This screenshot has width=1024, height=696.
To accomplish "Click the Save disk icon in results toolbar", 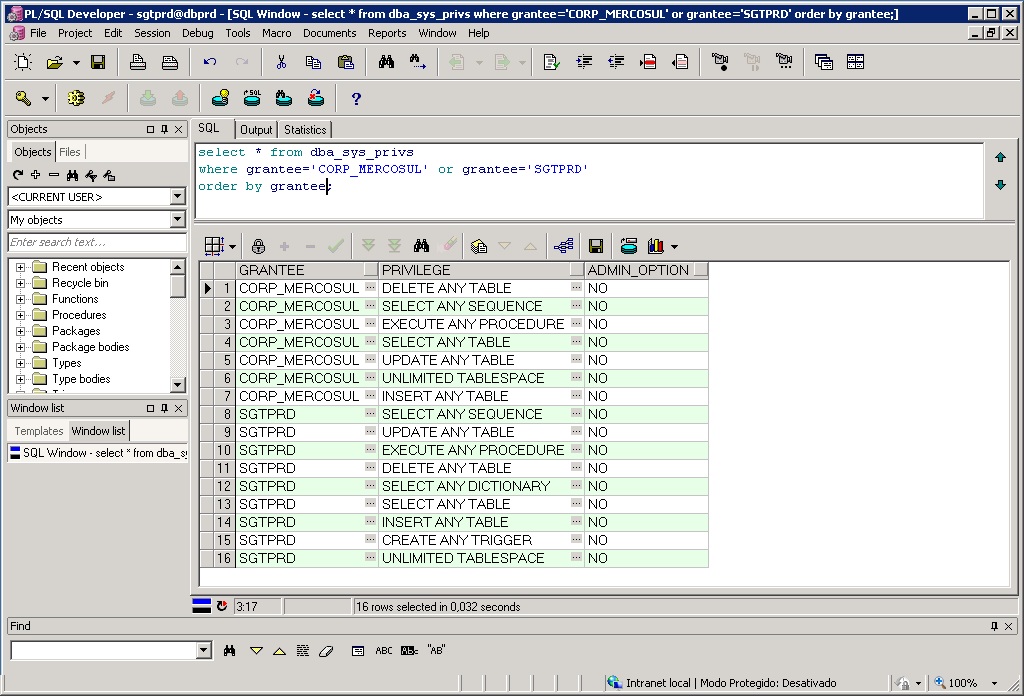I will point(596,246).
